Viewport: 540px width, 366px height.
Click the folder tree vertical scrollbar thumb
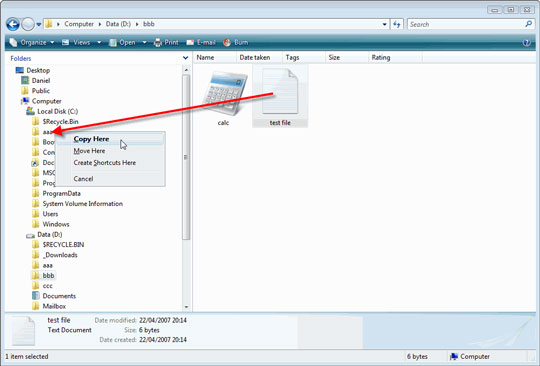click(186, 157)
